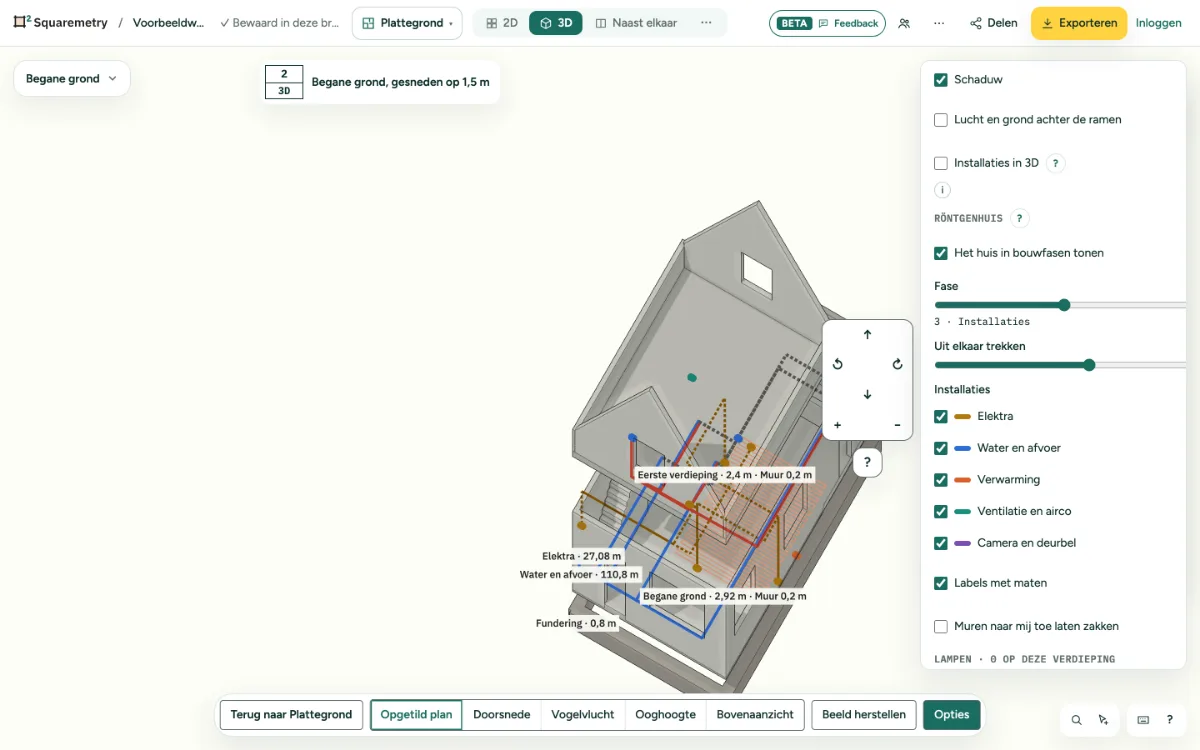The image size is (1200, 750).
Task: Click the 'Water en afvoer · 110,8 m' label
Action: pos(579,575)
